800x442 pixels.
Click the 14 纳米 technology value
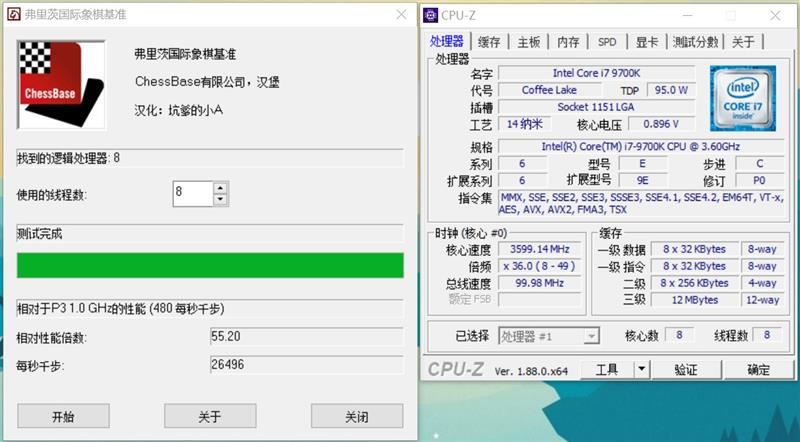[525, 124]
